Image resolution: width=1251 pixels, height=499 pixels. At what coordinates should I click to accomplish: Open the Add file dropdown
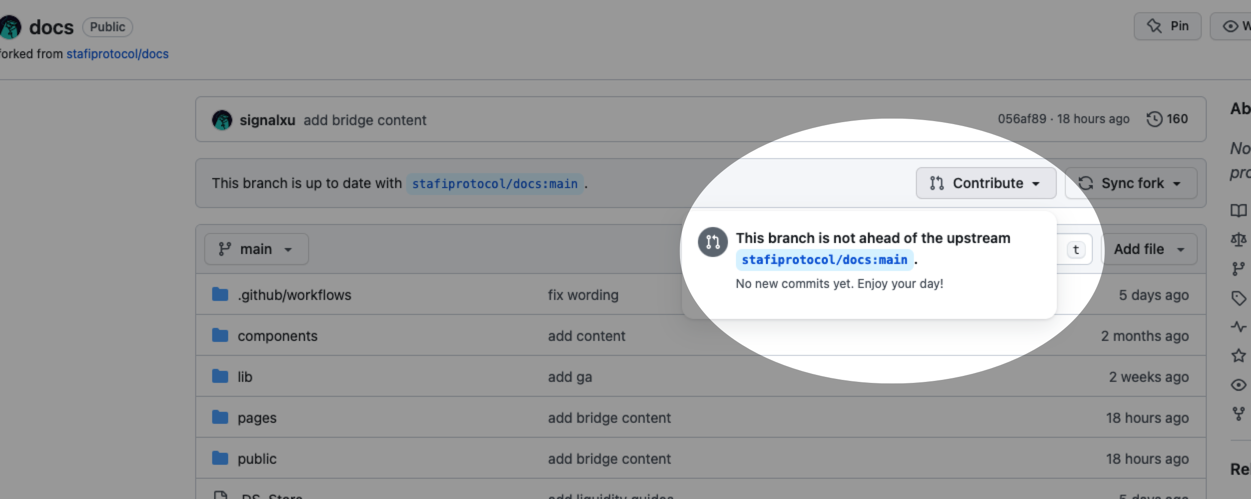tap(1149, 249)
